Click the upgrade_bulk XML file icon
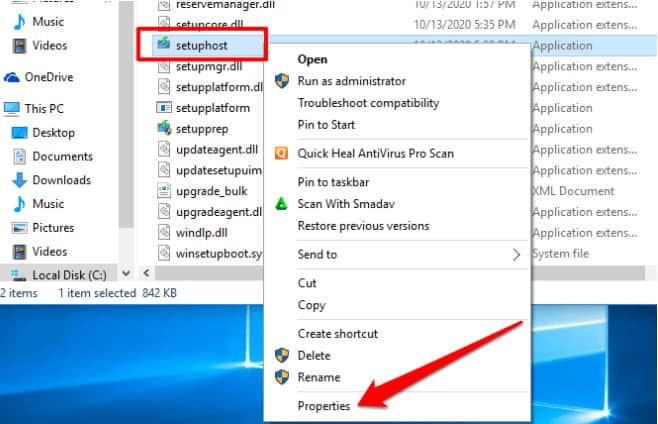 [x=164, y=191]
